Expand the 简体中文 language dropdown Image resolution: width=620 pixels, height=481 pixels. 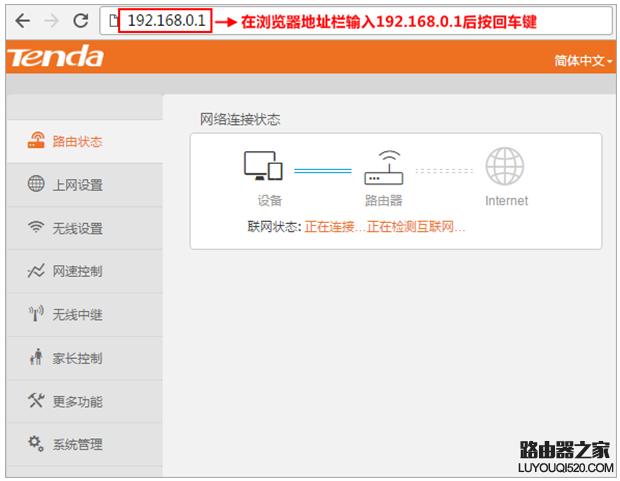tap(583, 61)
